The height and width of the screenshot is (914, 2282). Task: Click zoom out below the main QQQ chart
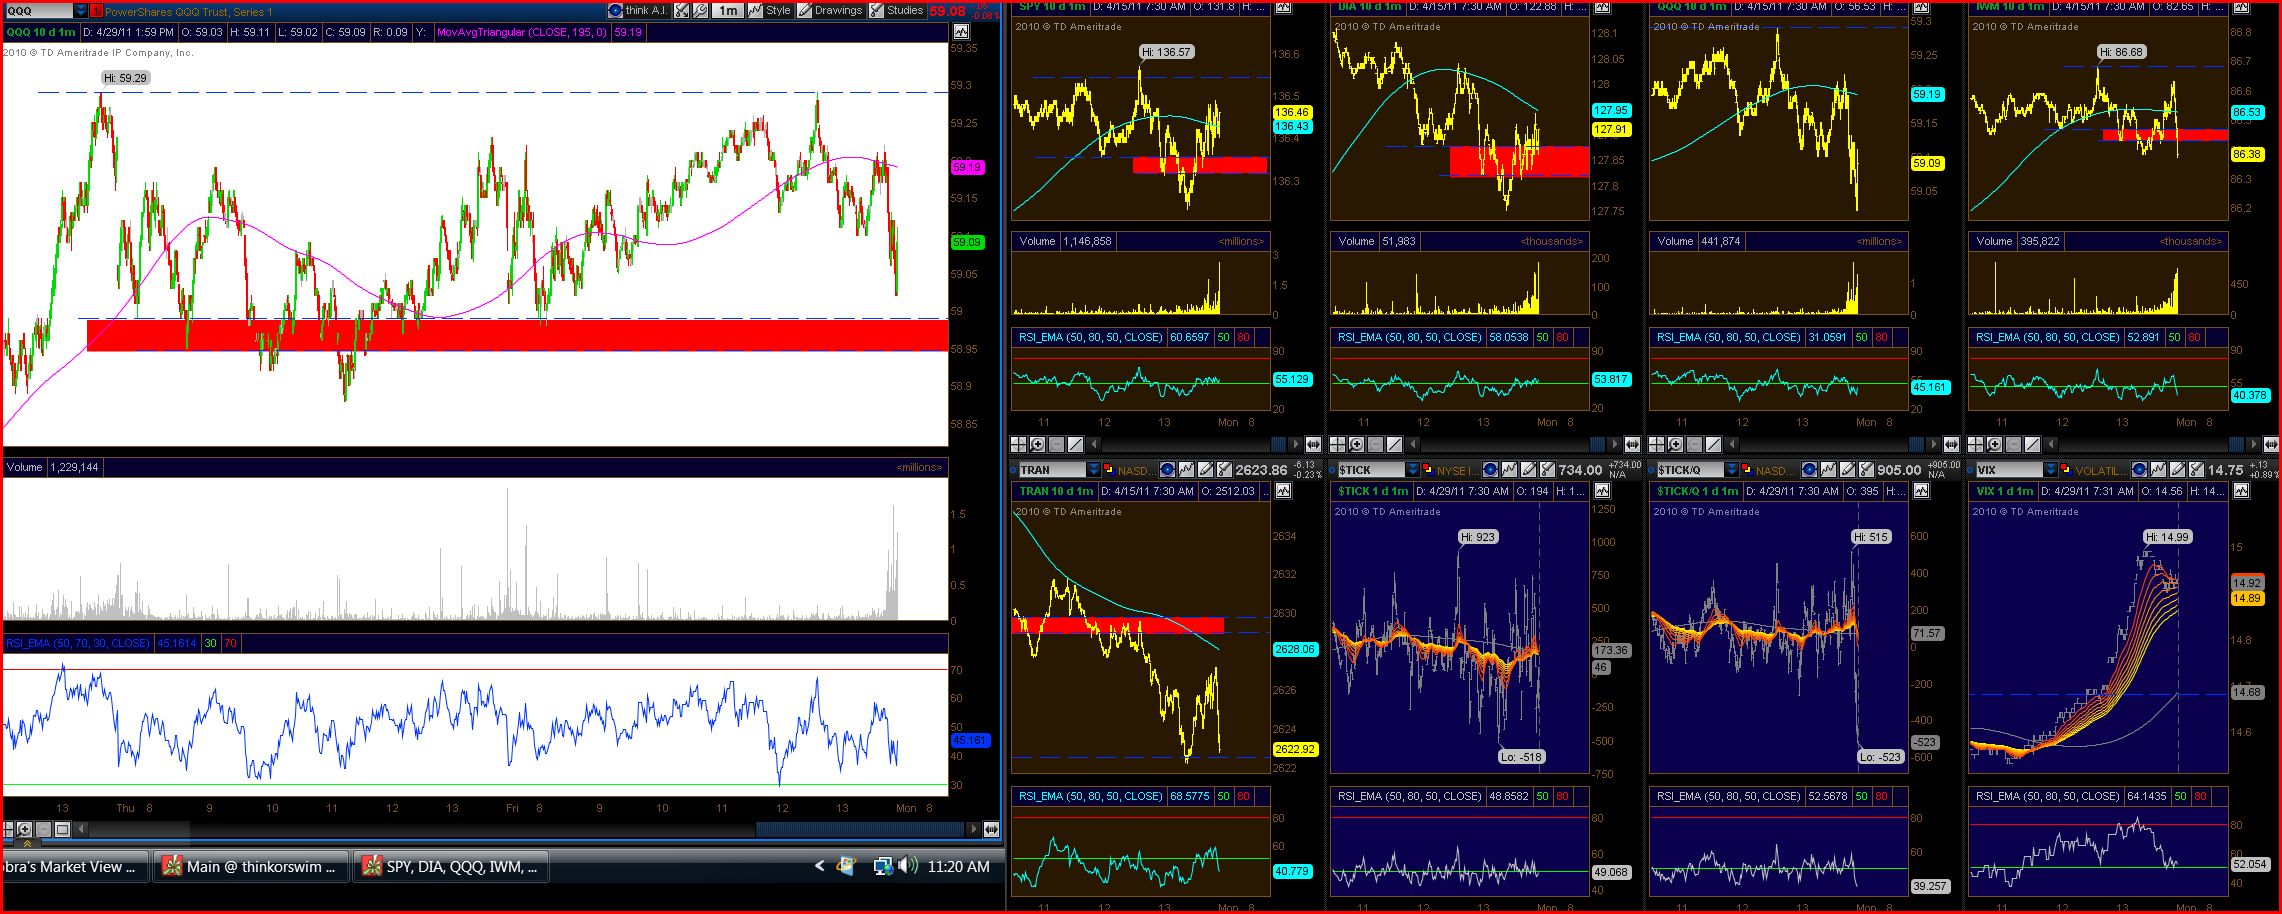tap(44, 829)
